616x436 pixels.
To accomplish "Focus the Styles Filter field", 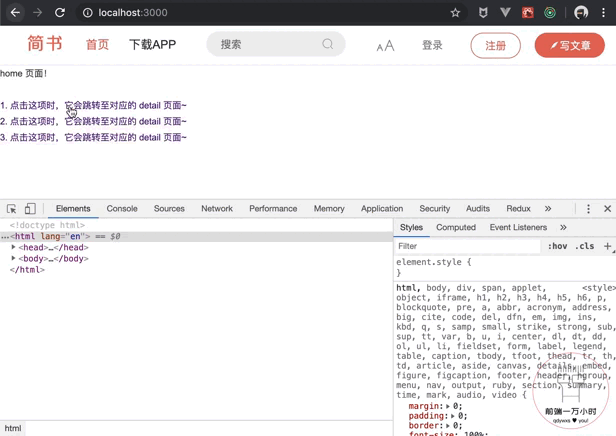I will (x=468, y=246).
